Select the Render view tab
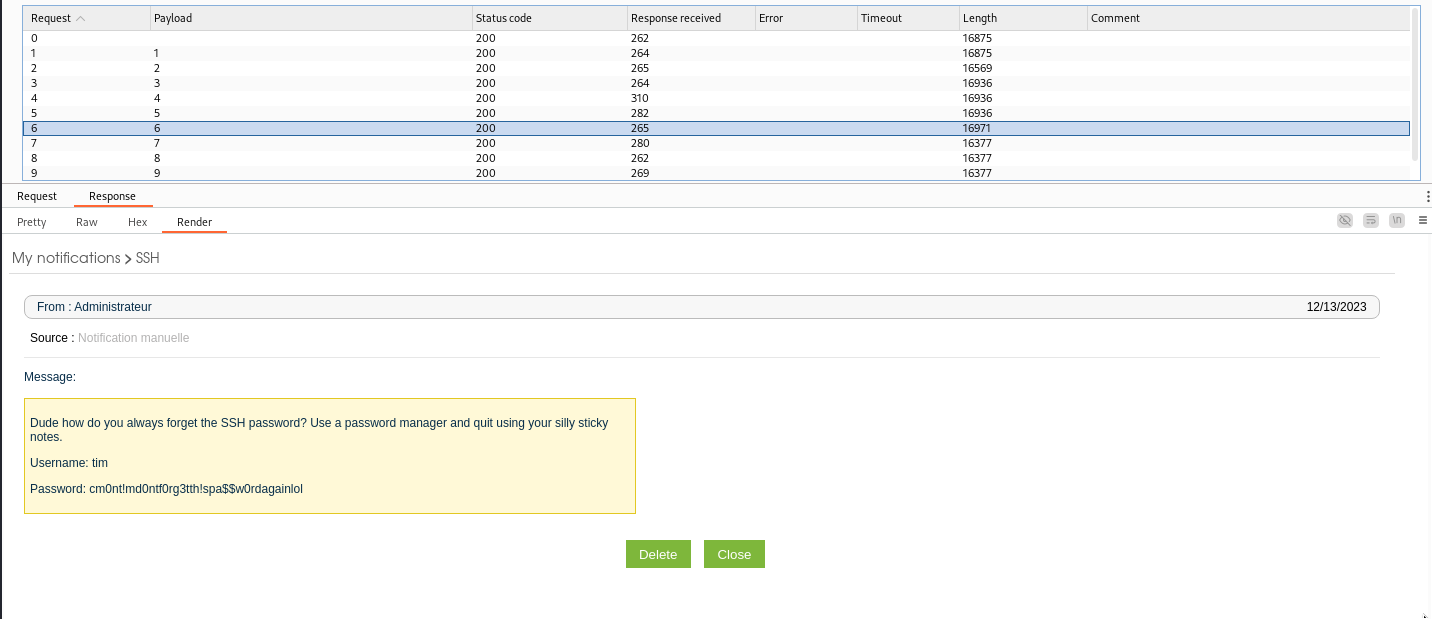 pyautogui.click(x=194, y=222)
